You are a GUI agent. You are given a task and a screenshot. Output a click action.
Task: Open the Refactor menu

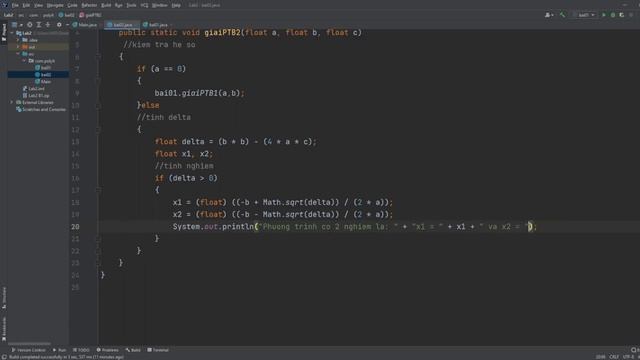(89, 5)
